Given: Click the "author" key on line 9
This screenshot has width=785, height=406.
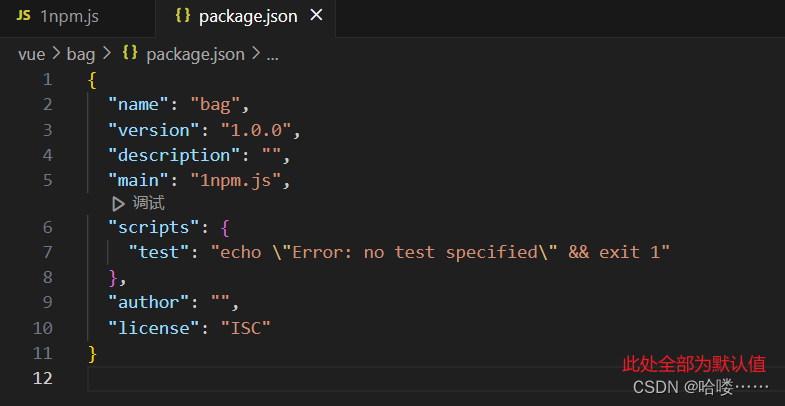Looking at the screenshot, I should point(149,302).
